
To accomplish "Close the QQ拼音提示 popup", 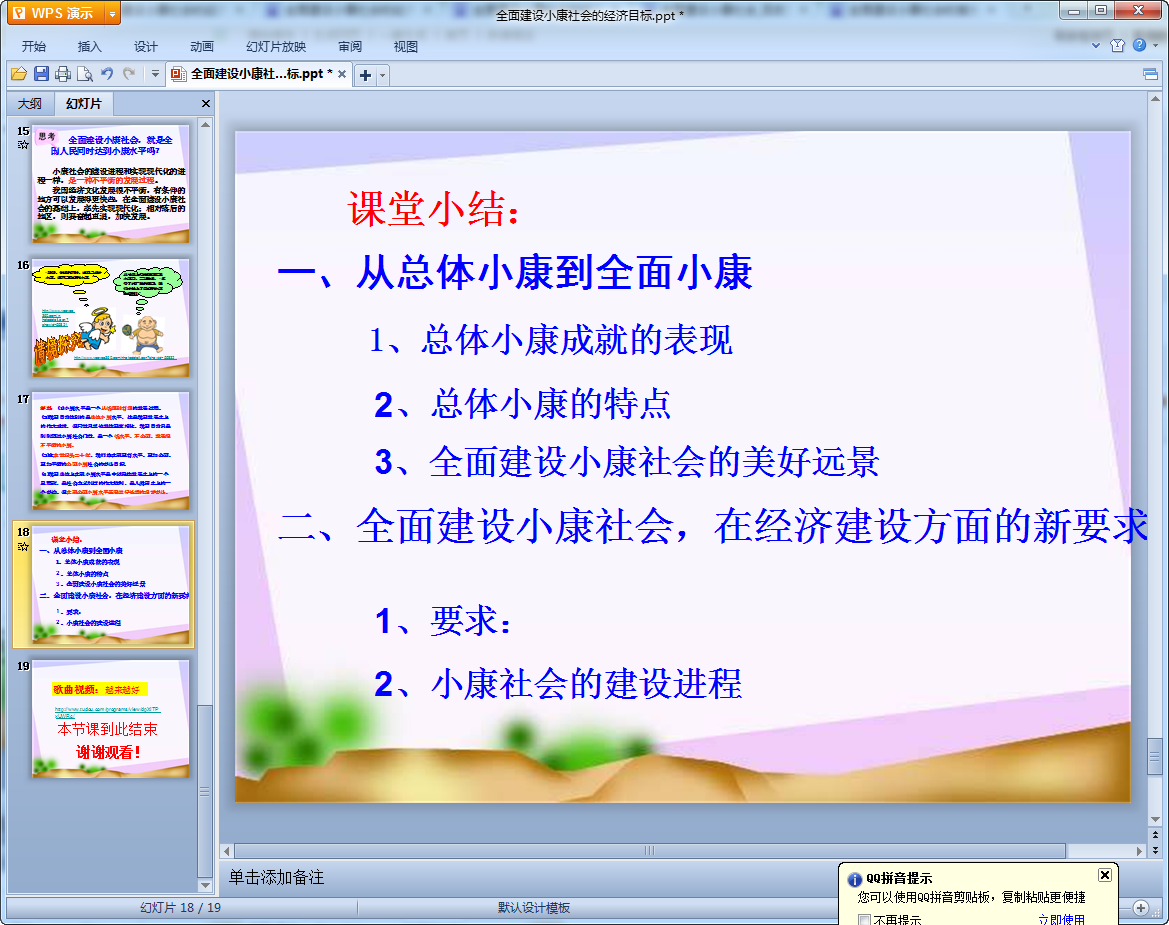I will click(1105, 875).
